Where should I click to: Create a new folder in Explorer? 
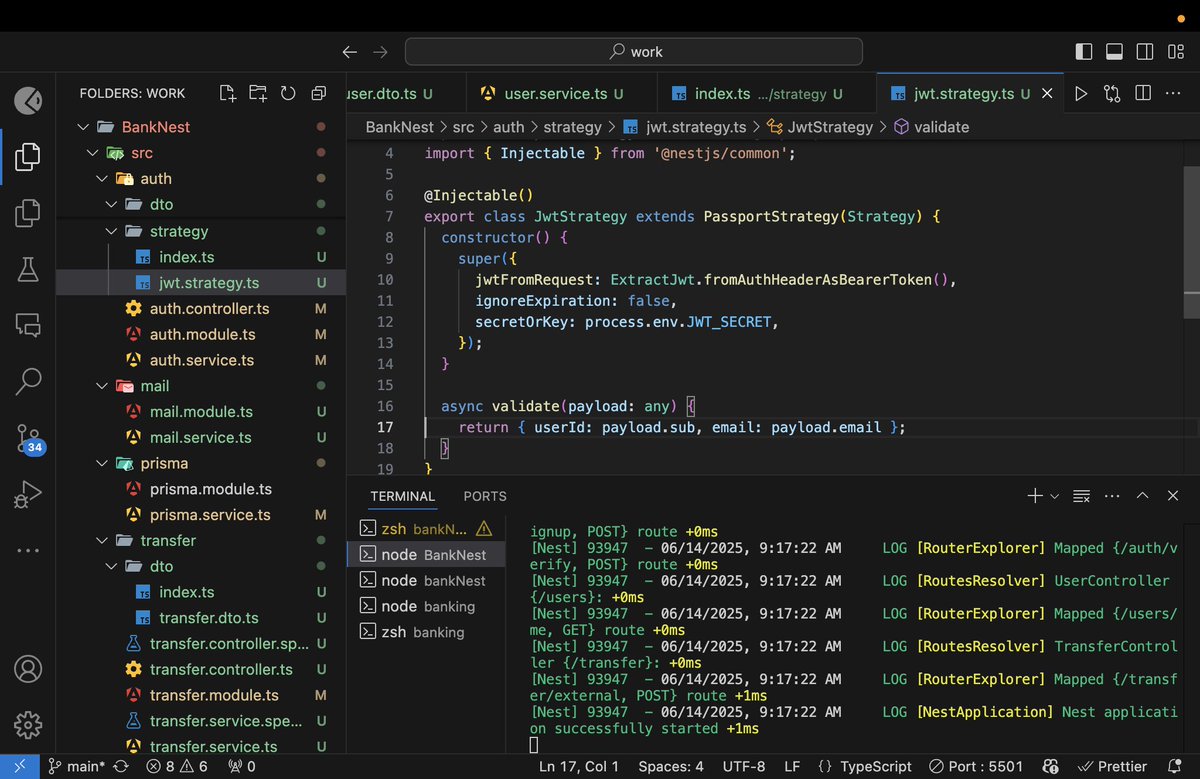tap(258, 93)
